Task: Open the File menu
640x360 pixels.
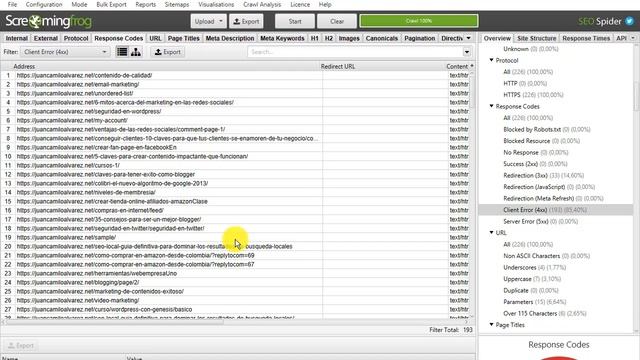Action: tap(13, 4)
